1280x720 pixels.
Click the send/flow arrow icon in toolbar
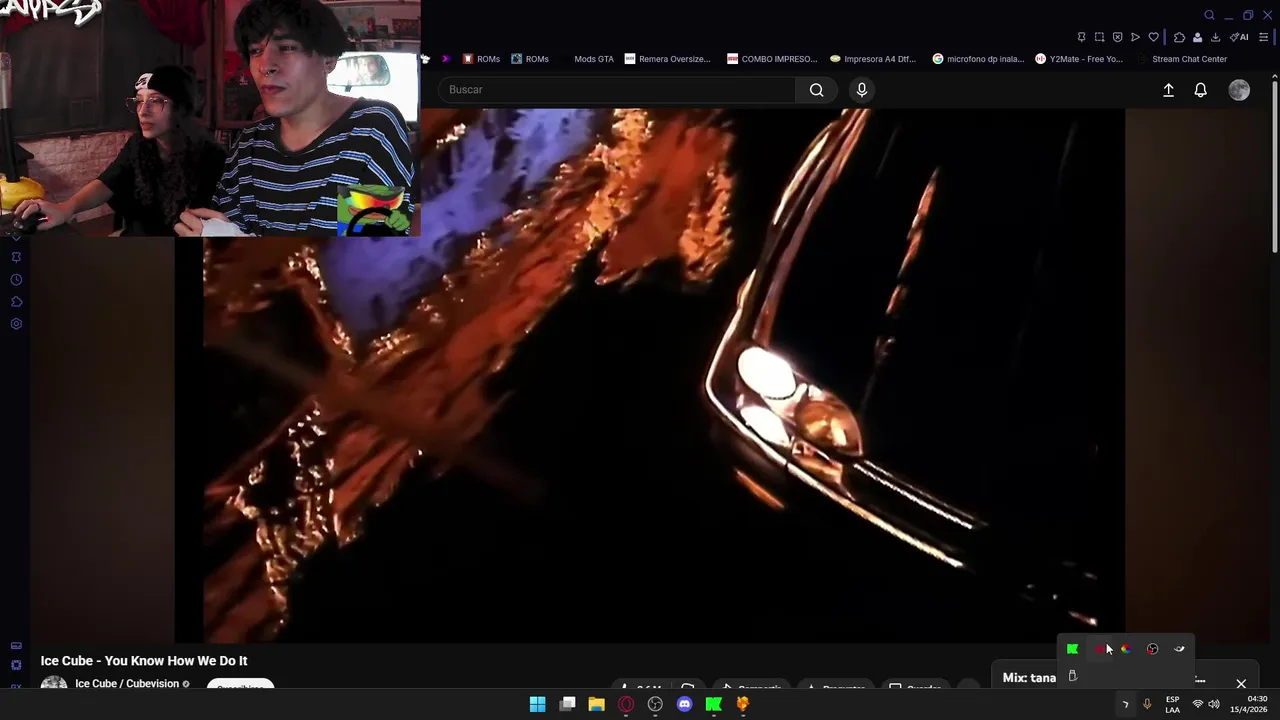point(1135,37)
